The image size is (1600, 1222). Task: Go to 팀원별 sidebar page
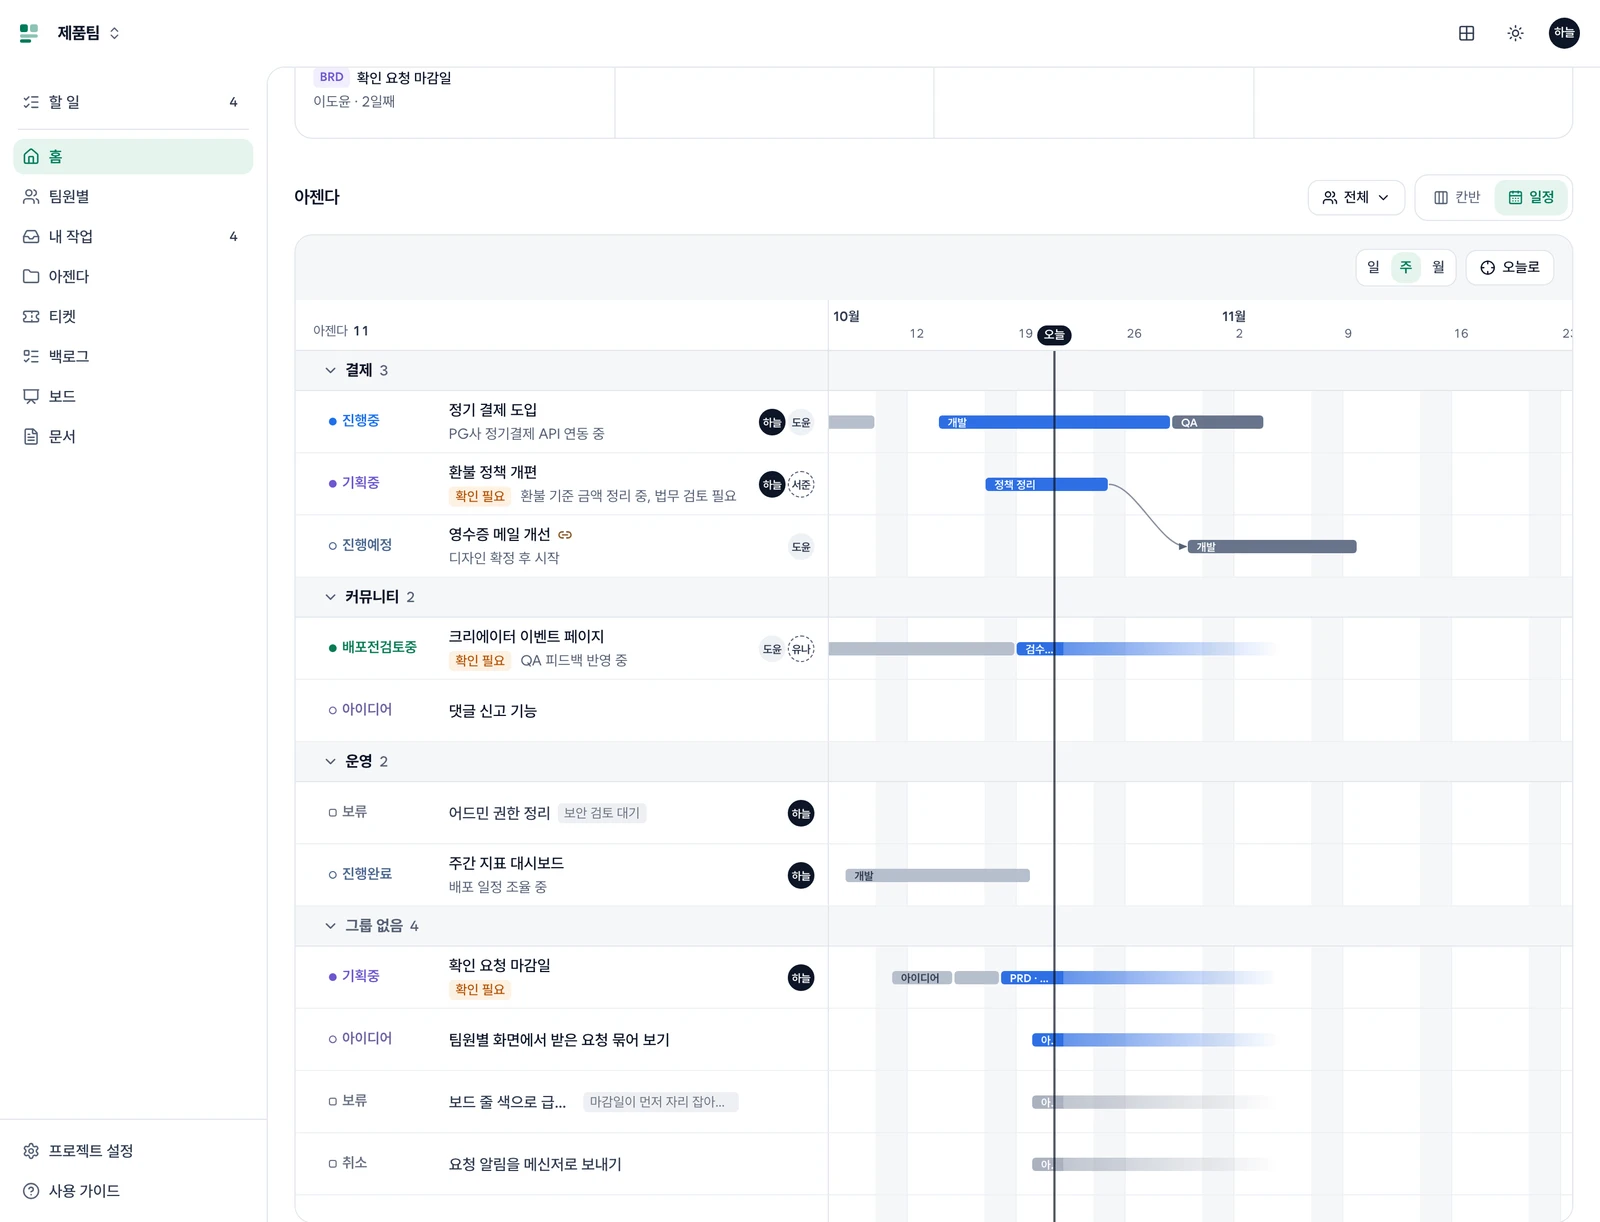click(133, 196)
